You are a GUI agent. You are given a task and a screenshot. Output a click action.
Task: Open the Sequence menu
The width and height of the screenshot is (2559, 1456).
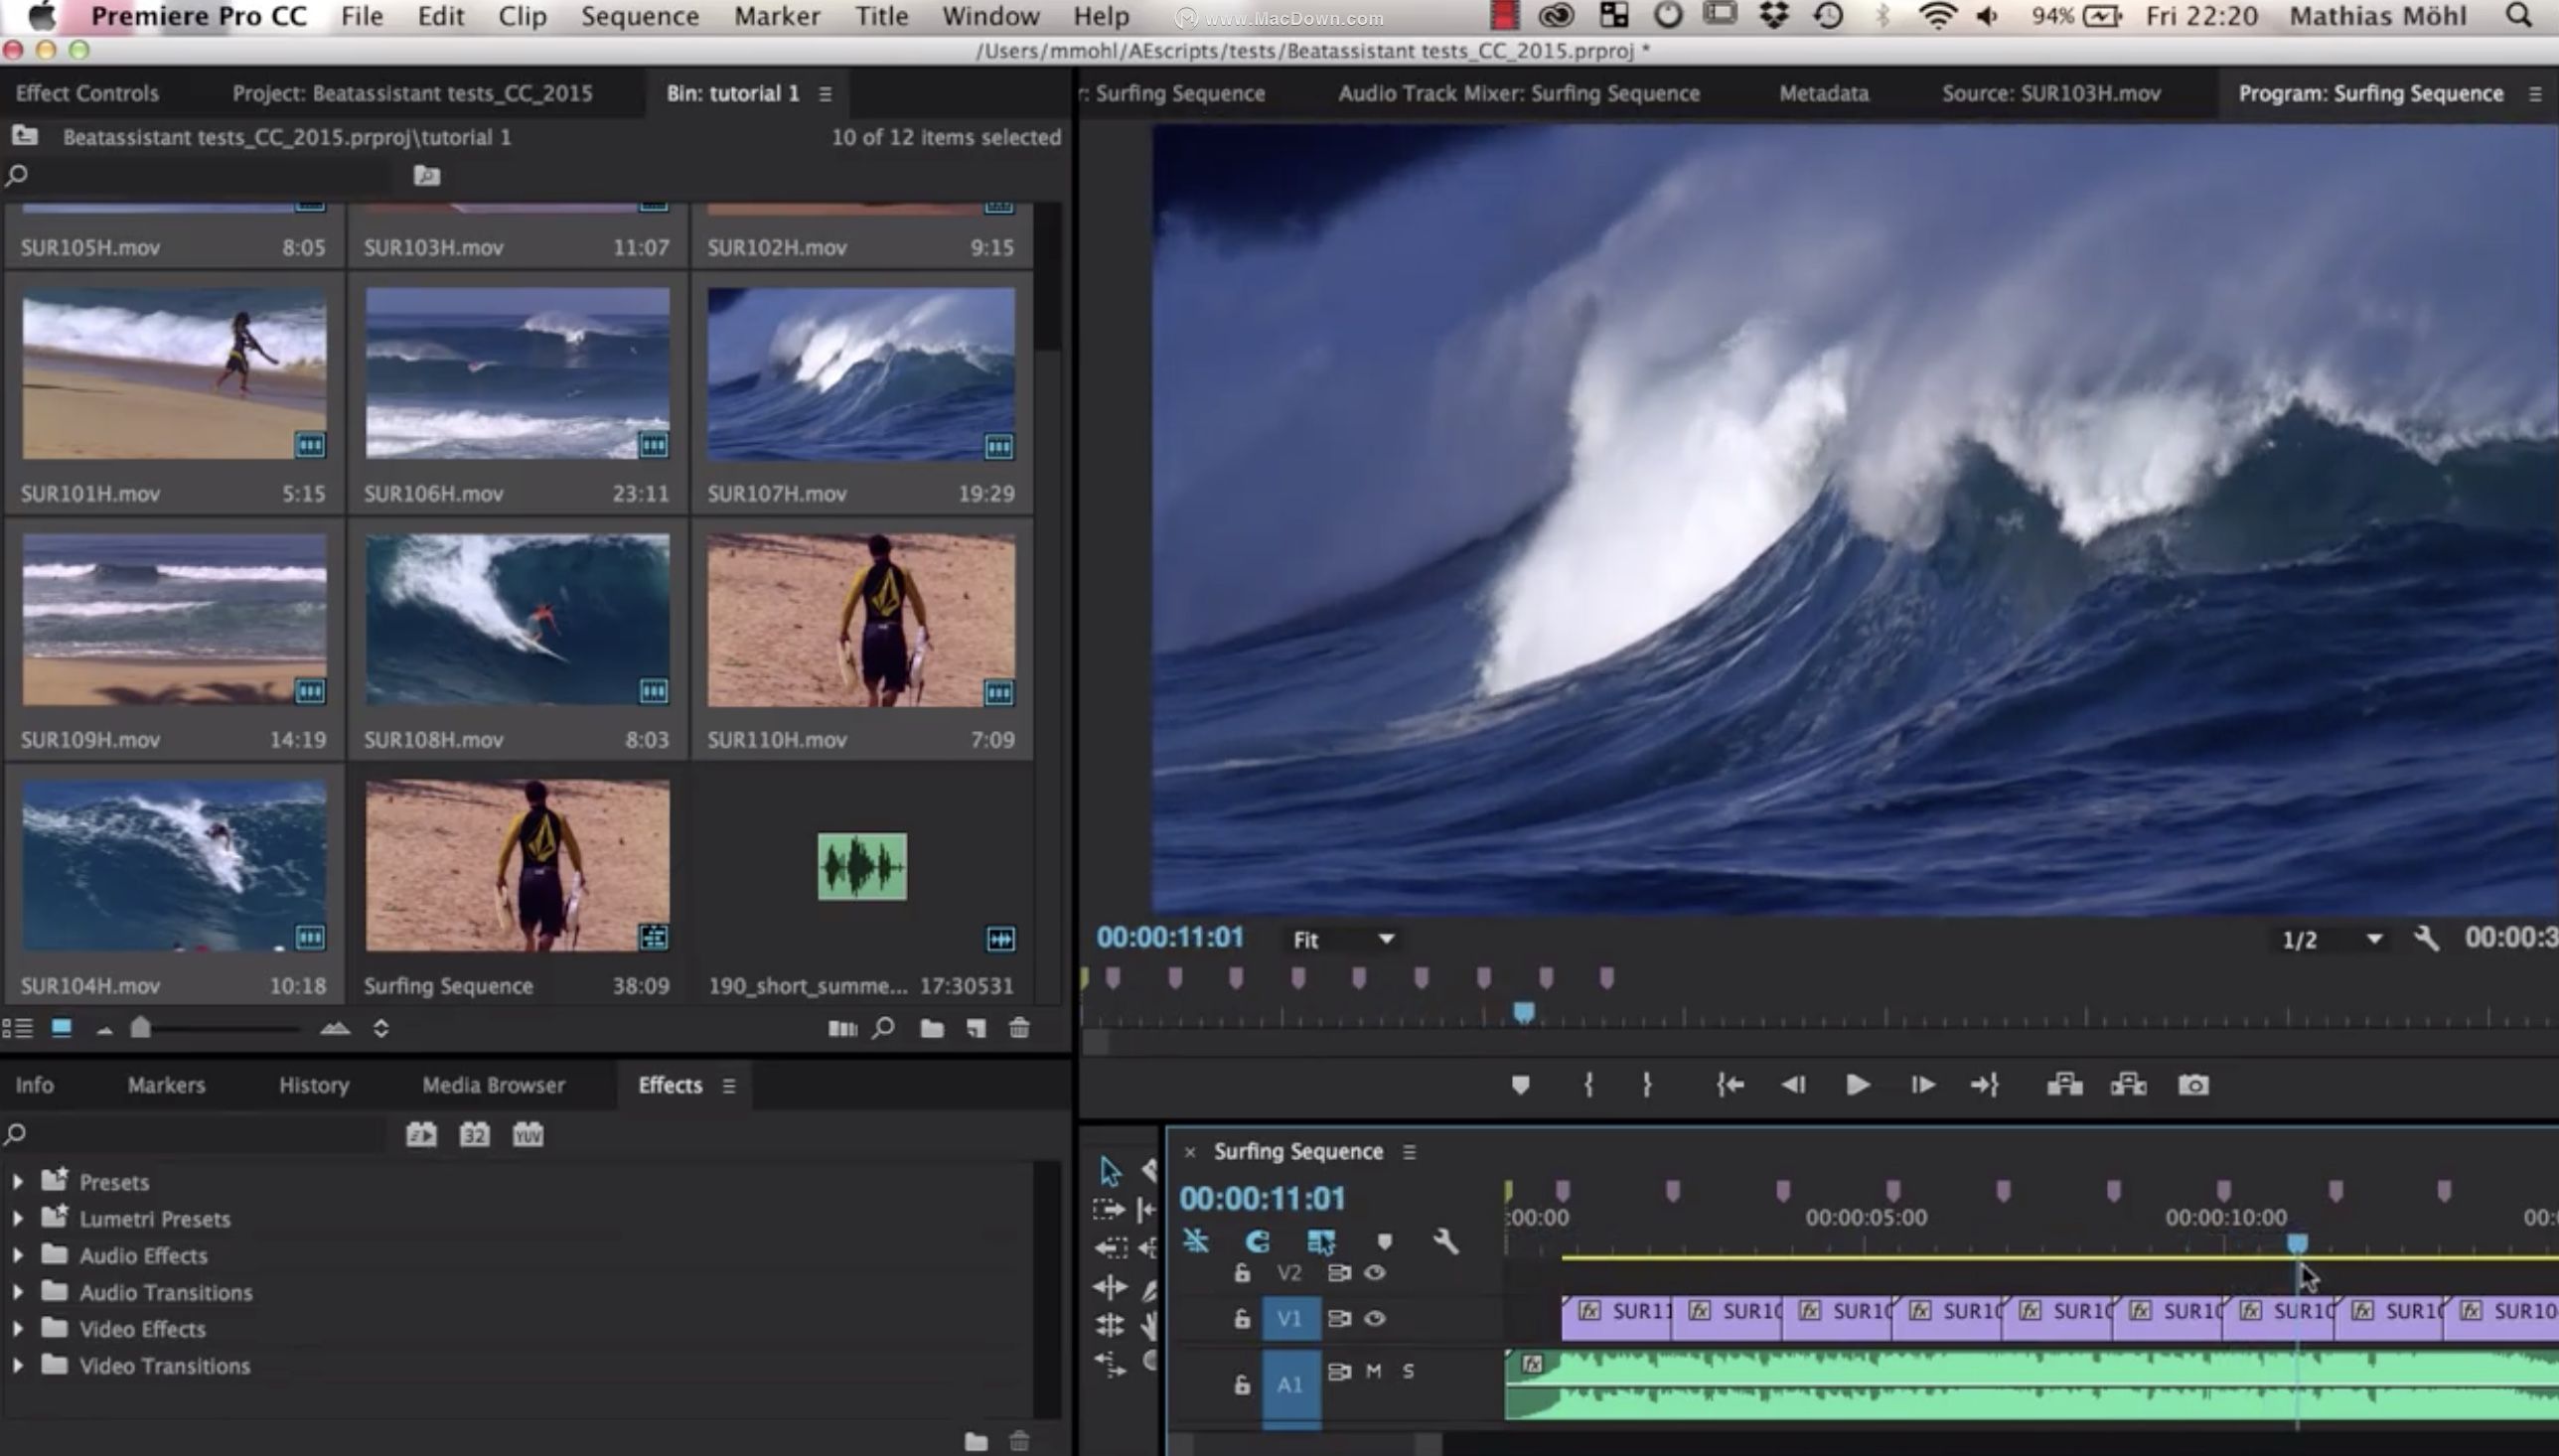(639, 17)
